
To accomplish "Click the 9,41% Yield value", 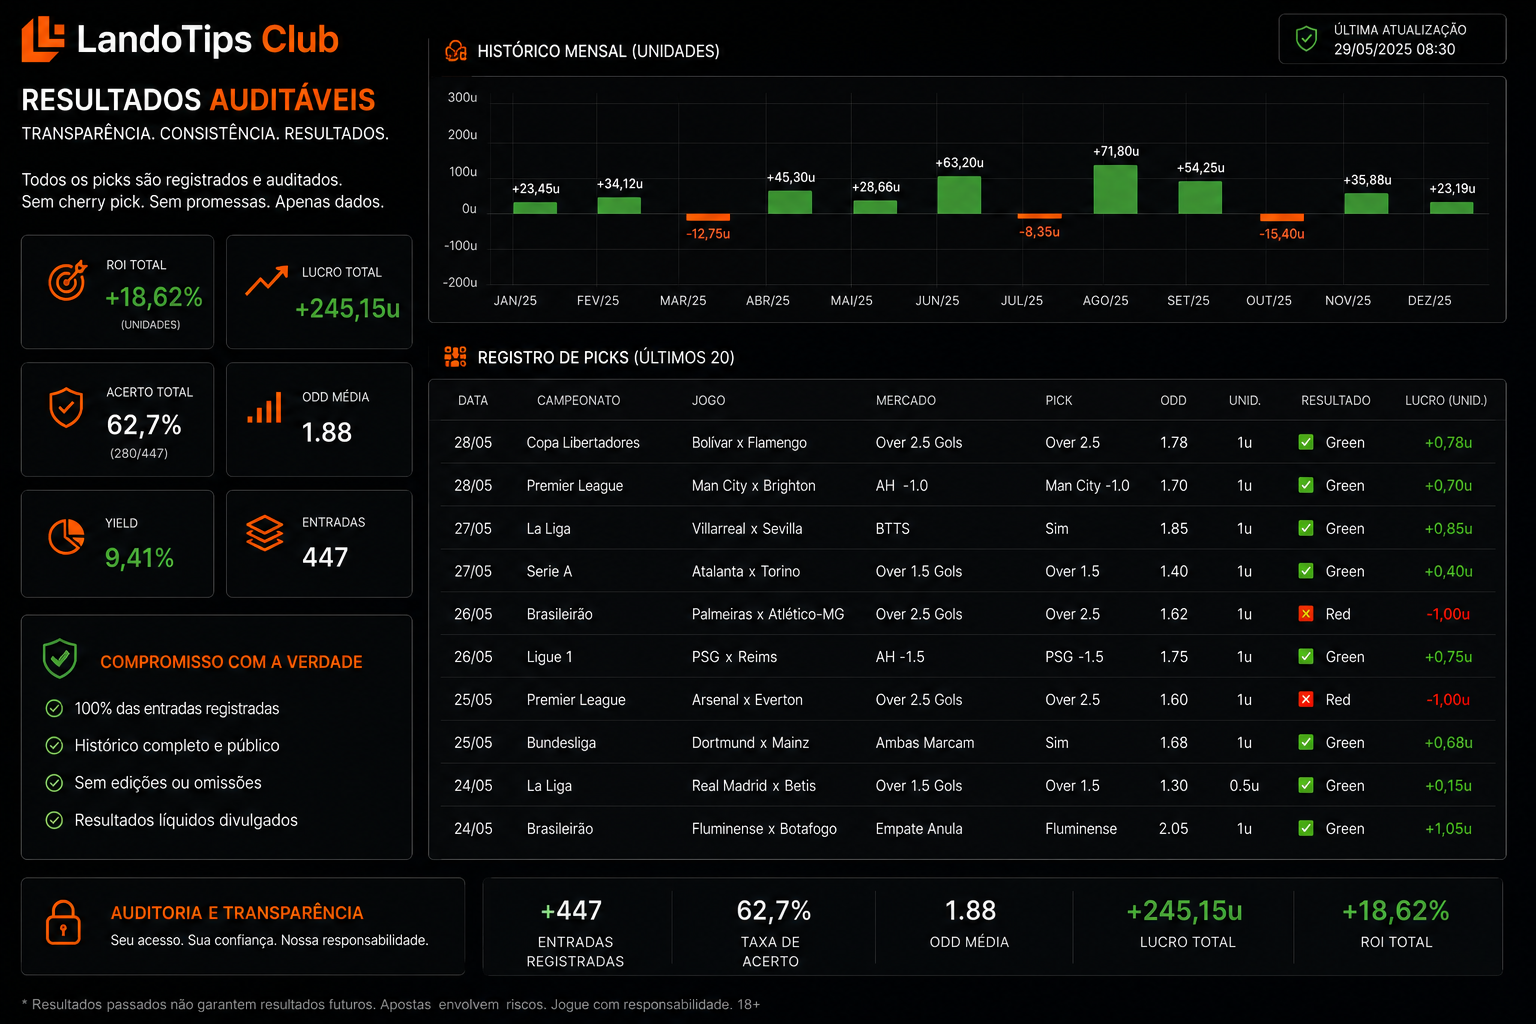I will tap(139, 557).
